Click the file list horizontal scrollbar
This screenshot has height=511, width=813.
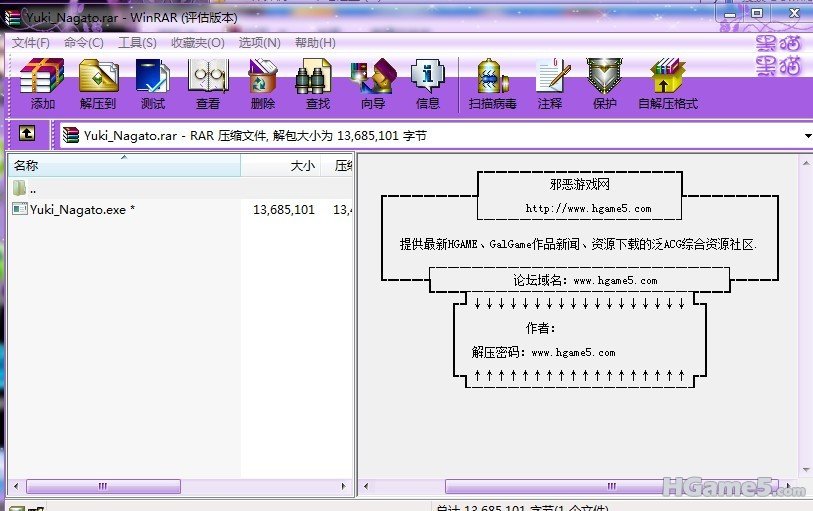click(x=102, y=487)
